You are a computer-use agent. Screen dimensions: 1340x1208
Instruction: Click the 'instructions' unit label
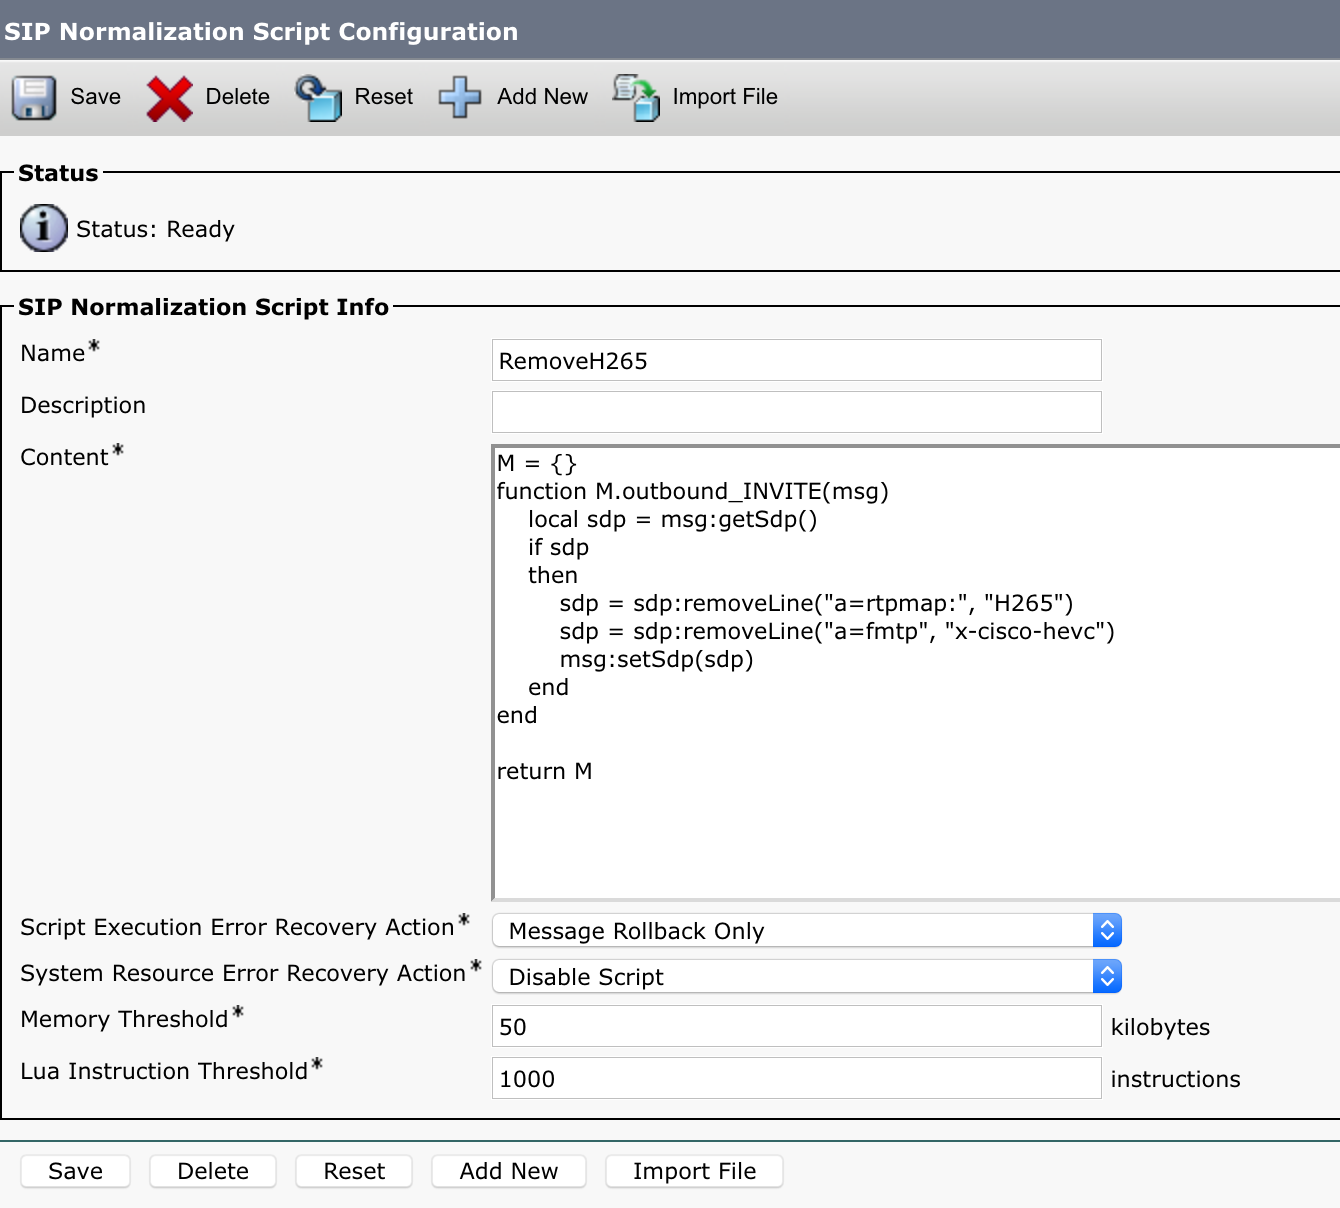(1175, 1079)
